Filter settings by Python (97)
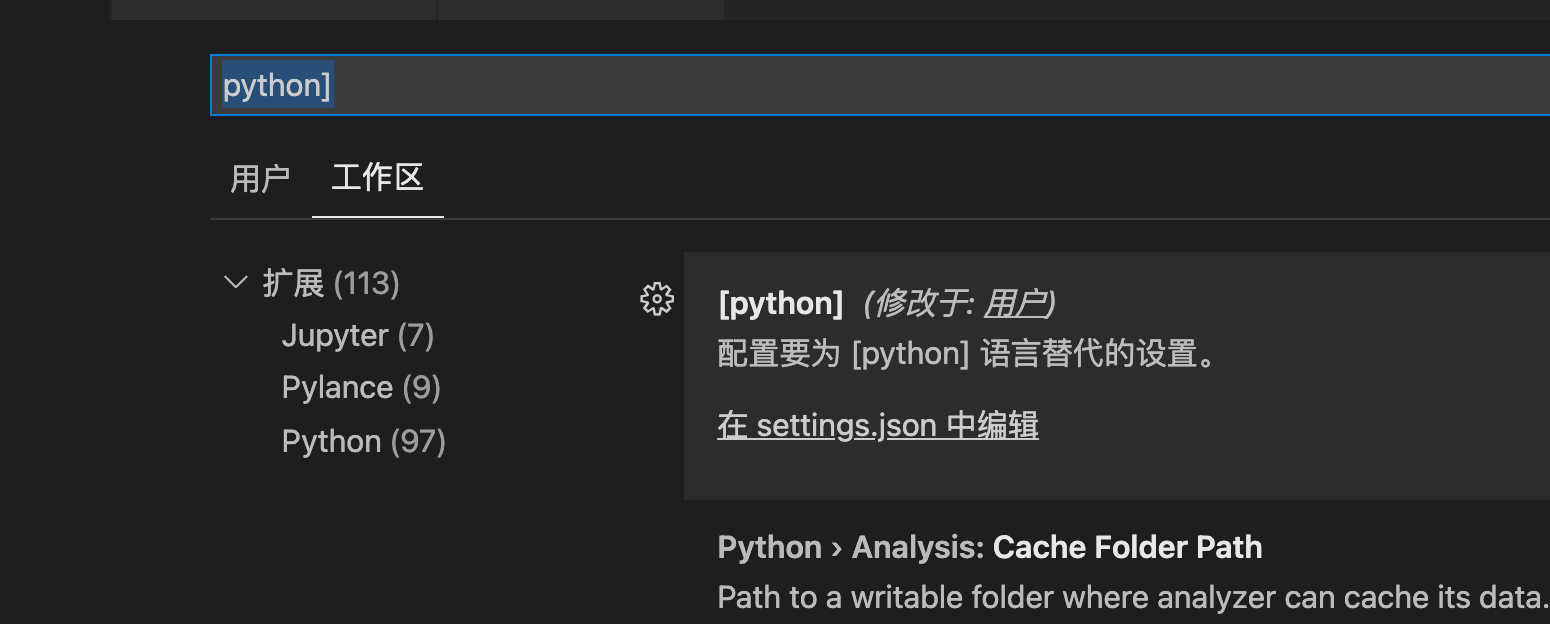This screenshot has width=1550, height=624. click(x=364, y=441)
